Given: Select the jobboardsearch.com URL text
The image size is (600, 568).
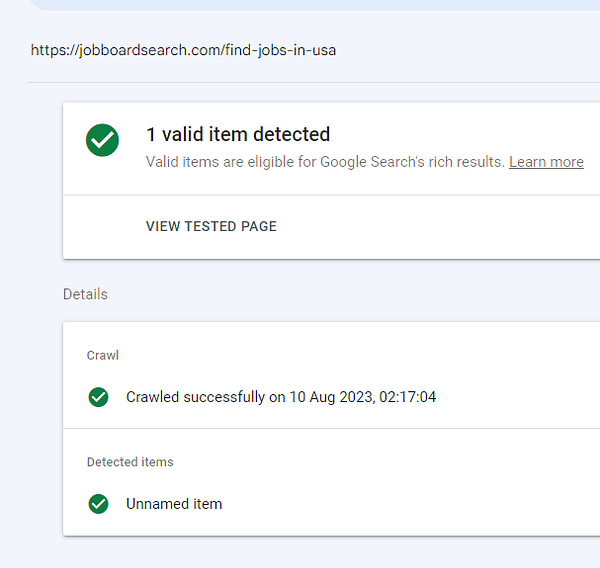Looking at the screenshot, I should 183,50.
